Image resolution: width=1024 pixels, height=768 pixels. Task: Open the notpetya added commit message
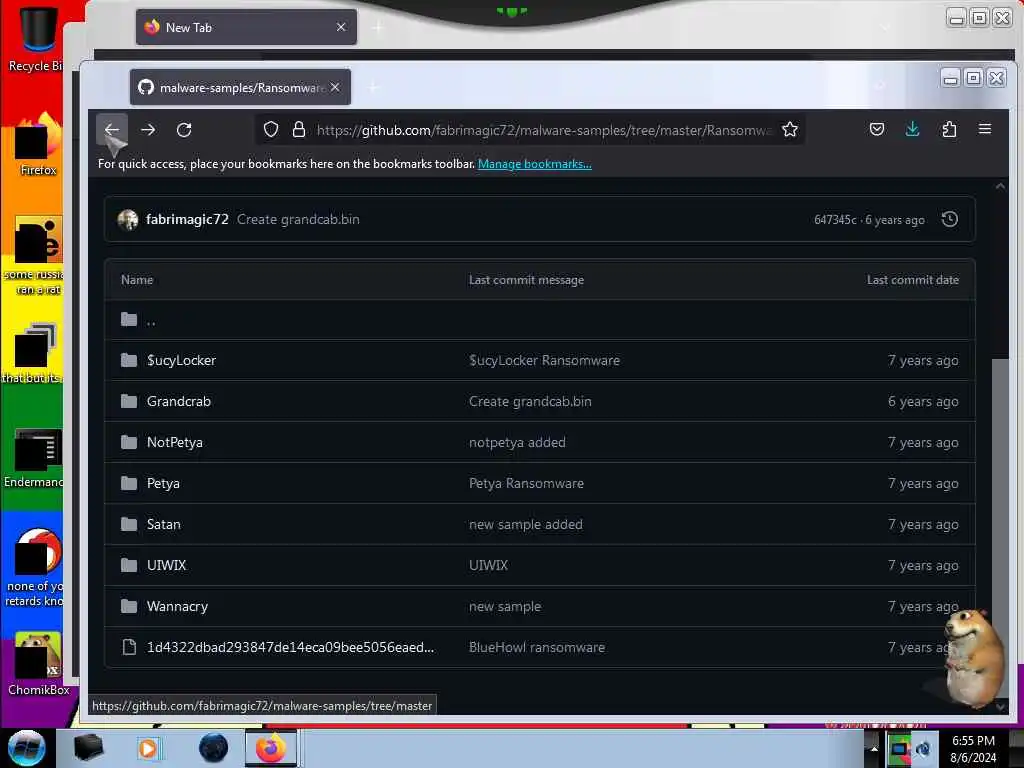coord(517,442)
